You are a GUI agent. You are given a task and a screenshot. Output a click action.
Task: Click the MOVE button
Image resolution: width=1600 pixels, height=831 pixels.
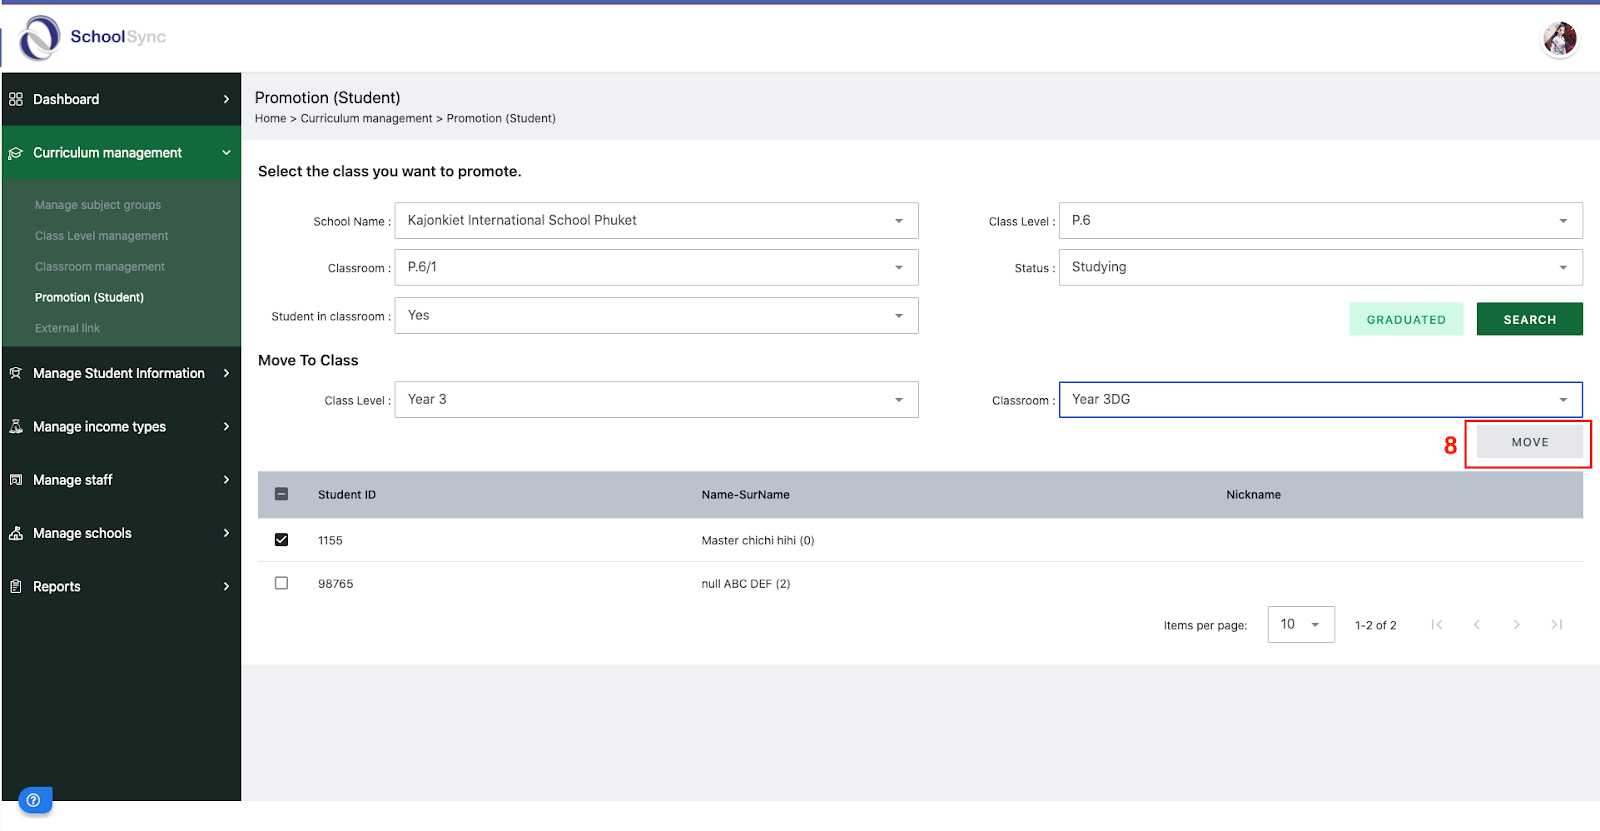click(1529, 442)
